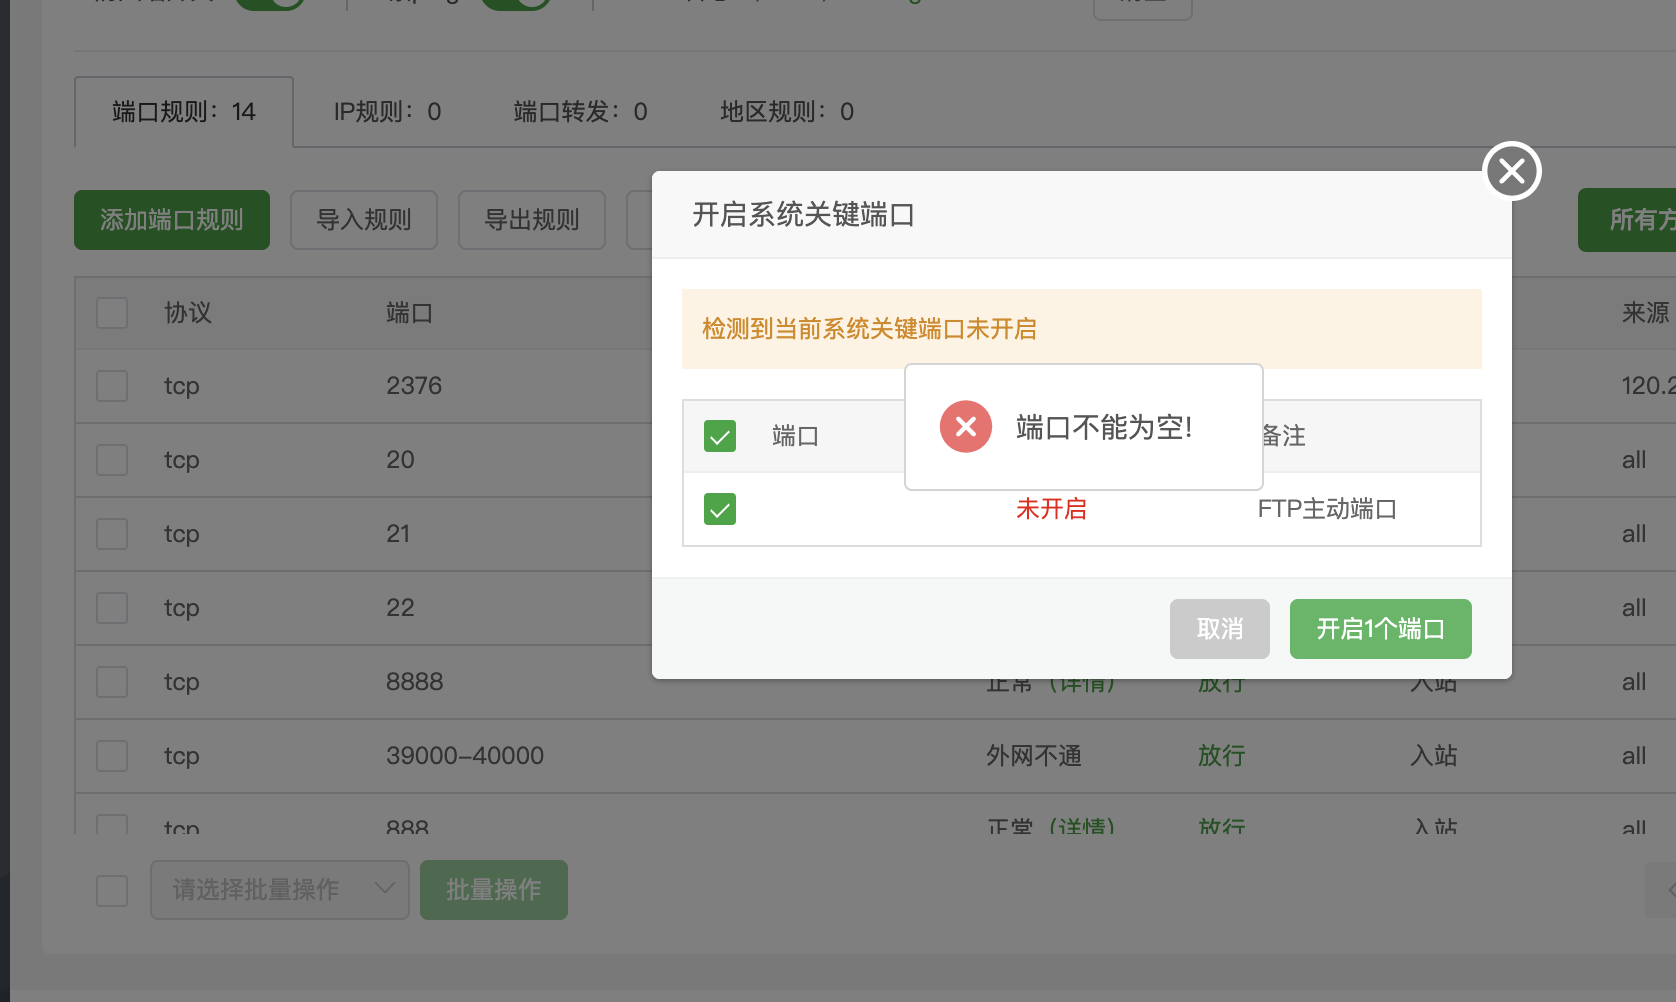
Task: Click port value 20
Action: [400, 460]
